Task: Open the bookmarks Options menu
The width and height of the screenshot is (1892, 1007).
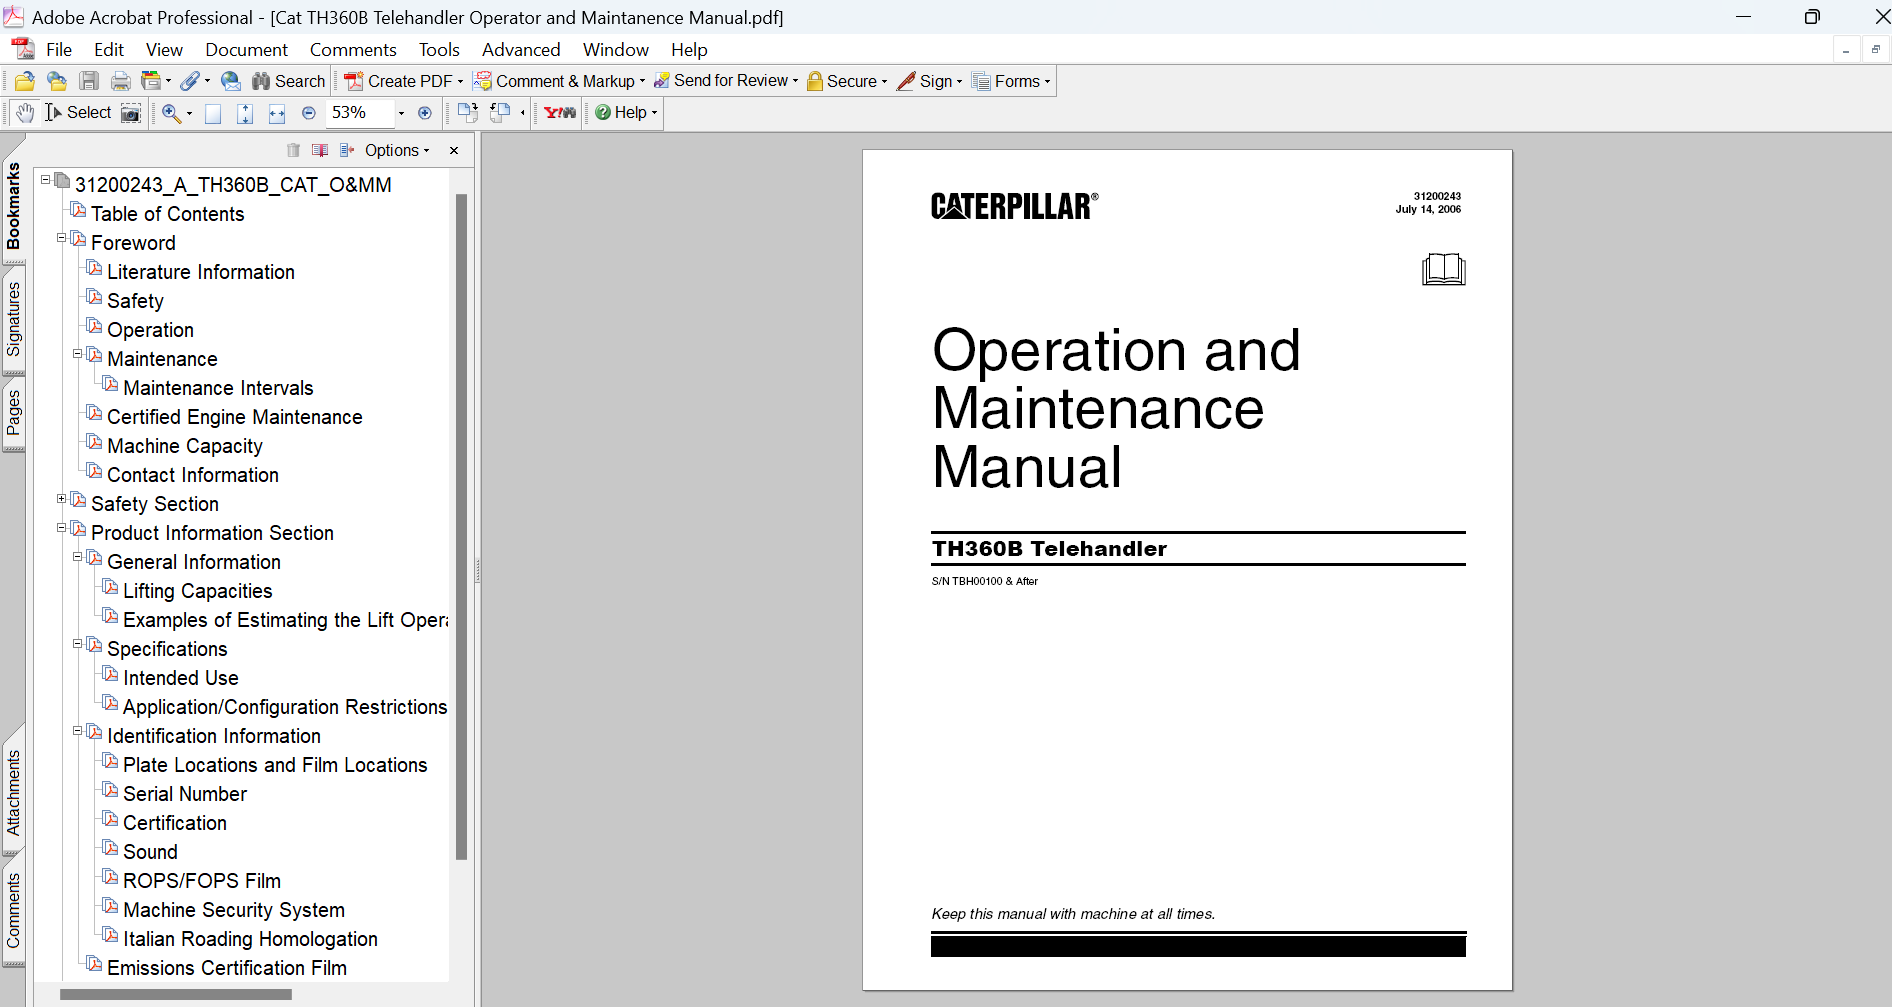Action: [397, 150]
